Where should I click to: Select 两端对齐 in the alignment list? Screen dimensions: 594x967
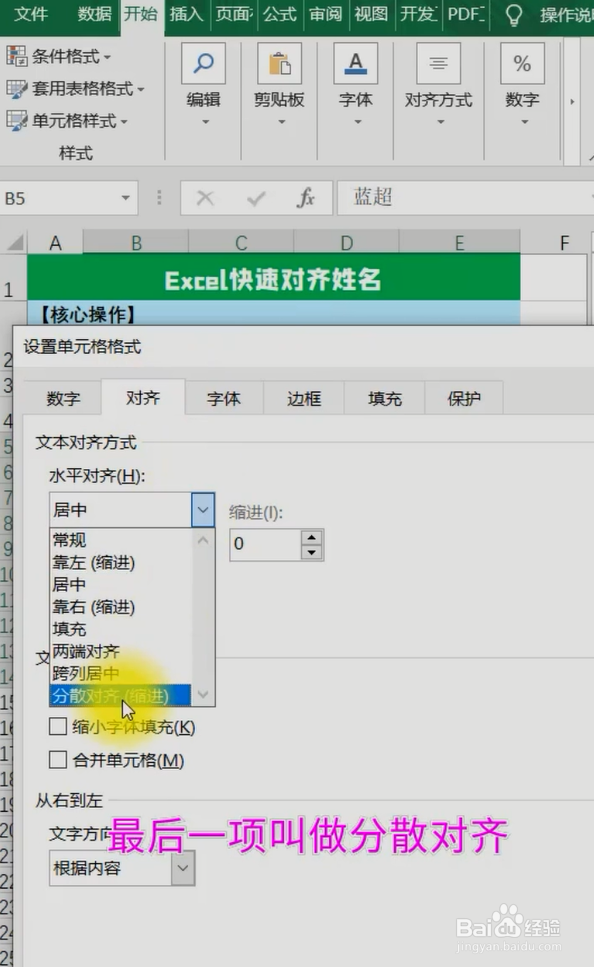(86, 651)
